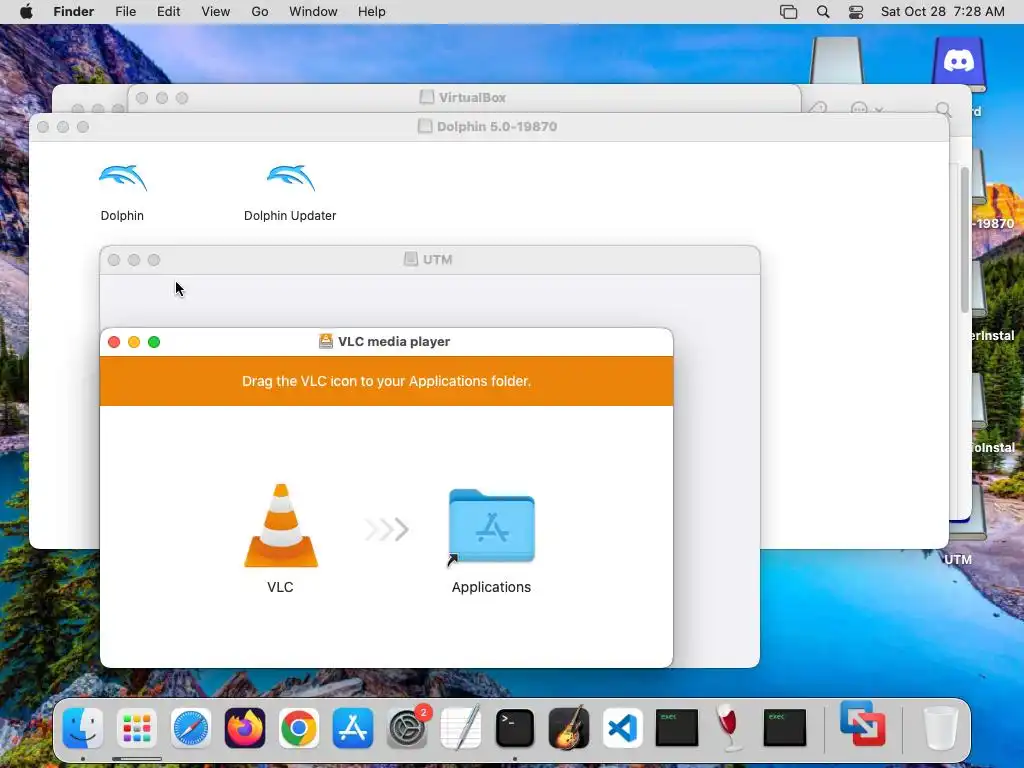Open the exec file right of Wine
Image resolution: width=1024 pixels, height=768 pixels.
click(784, 728)
